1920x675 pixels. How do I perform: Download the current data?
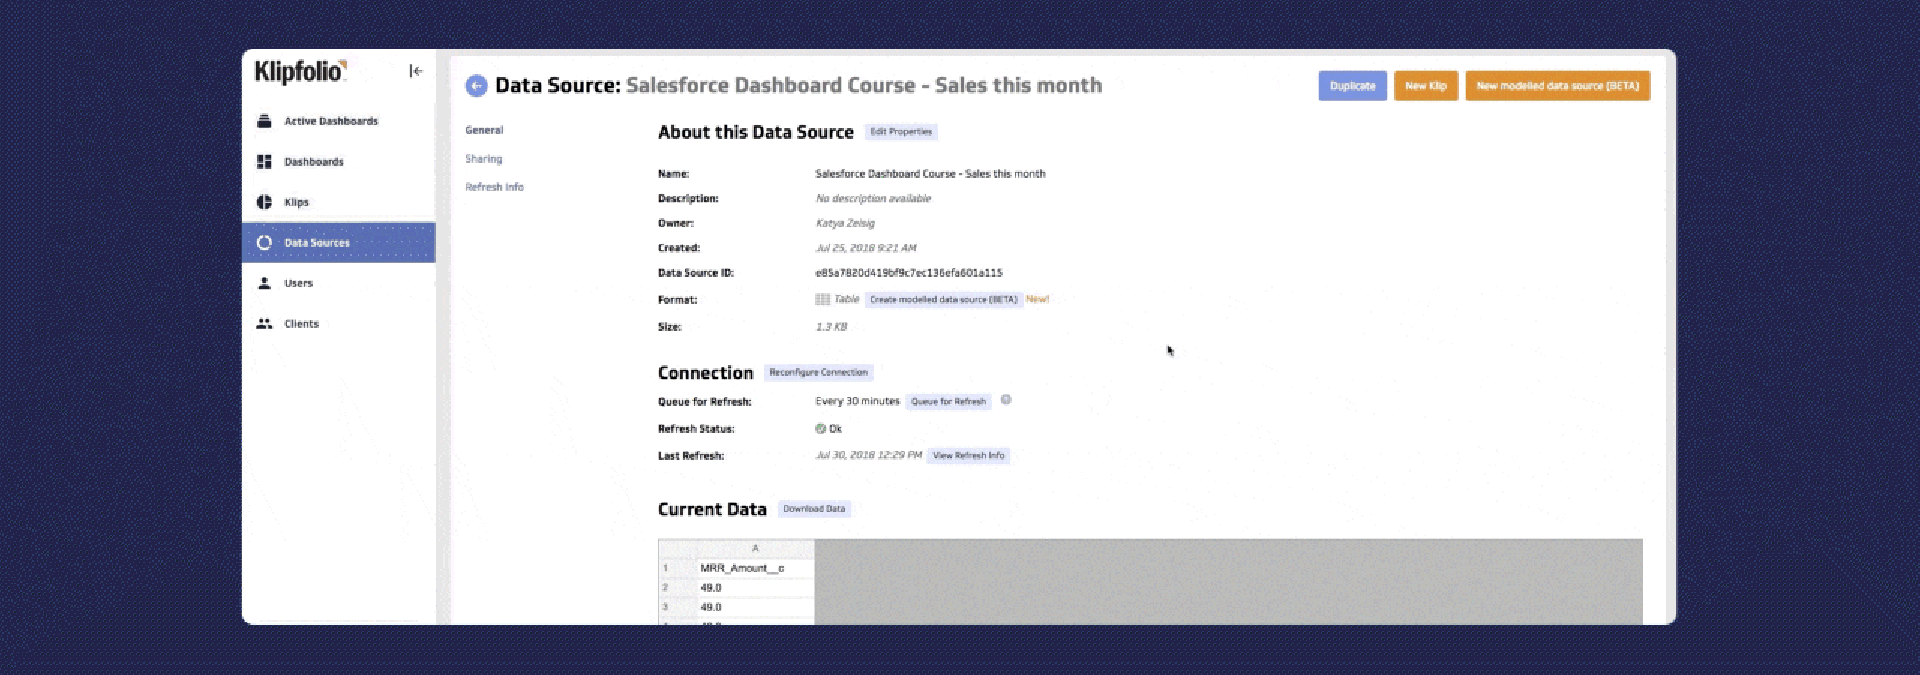[x=813, y=509]
